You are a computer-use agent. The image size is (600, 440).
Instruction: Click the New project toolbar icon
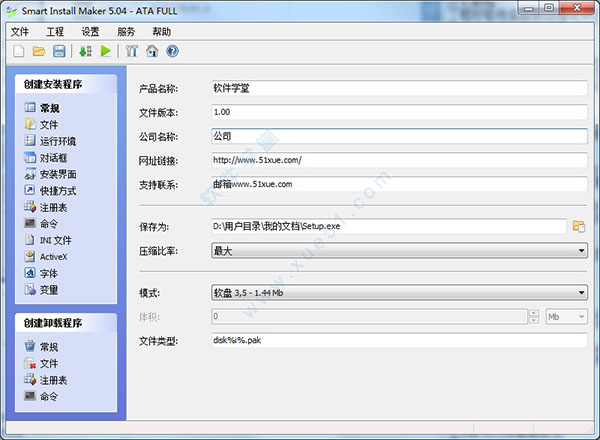pos(19,51)
